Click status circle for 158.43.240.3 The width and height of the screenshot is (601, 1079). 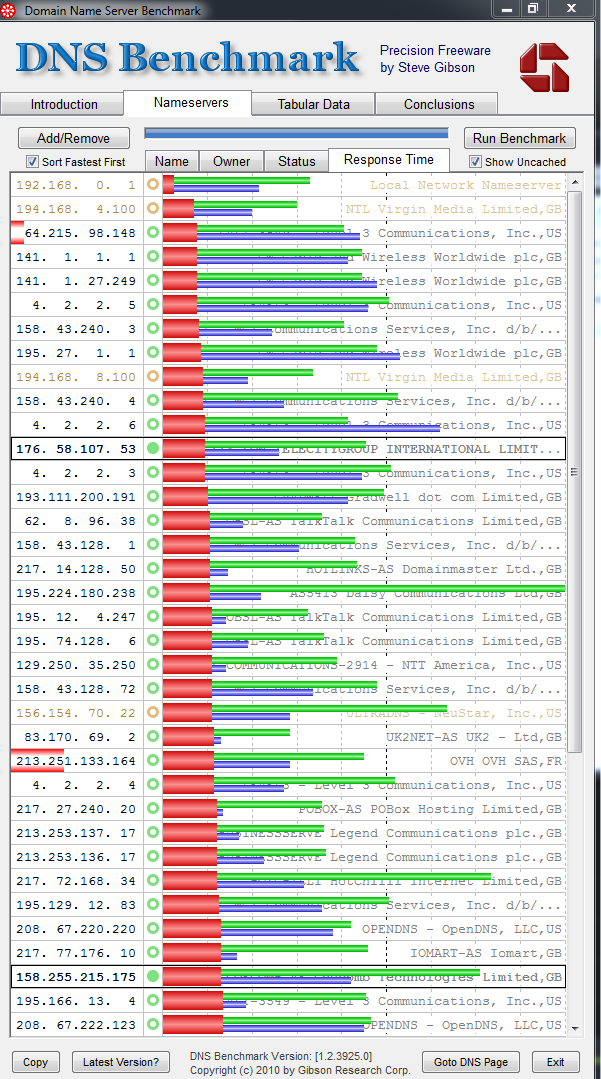pyautogui.click(x=153, y=329)
